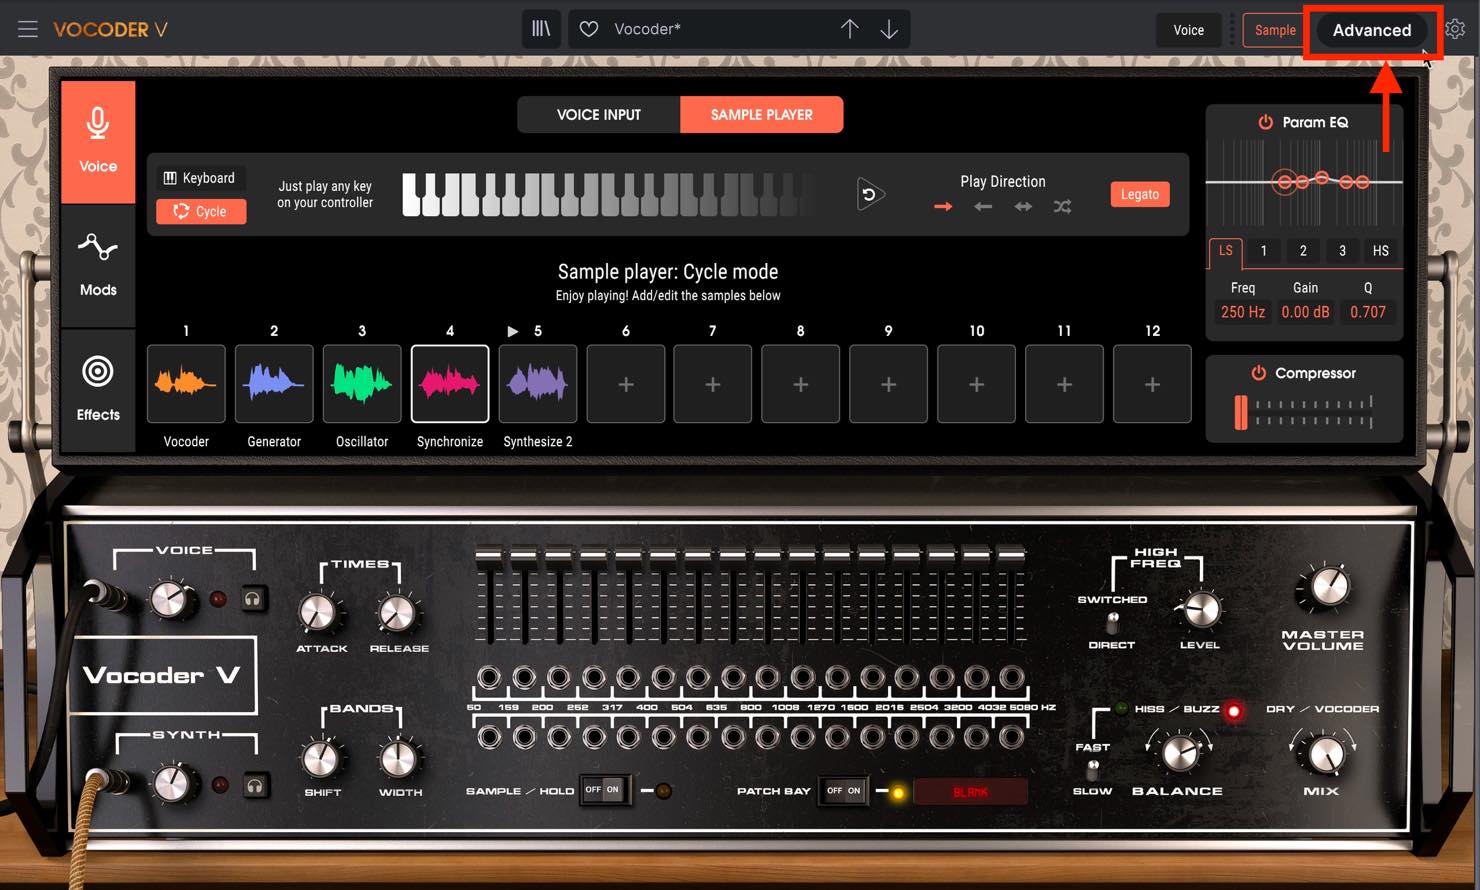Set play direction to backward arrow

click(x=983, y=207)
